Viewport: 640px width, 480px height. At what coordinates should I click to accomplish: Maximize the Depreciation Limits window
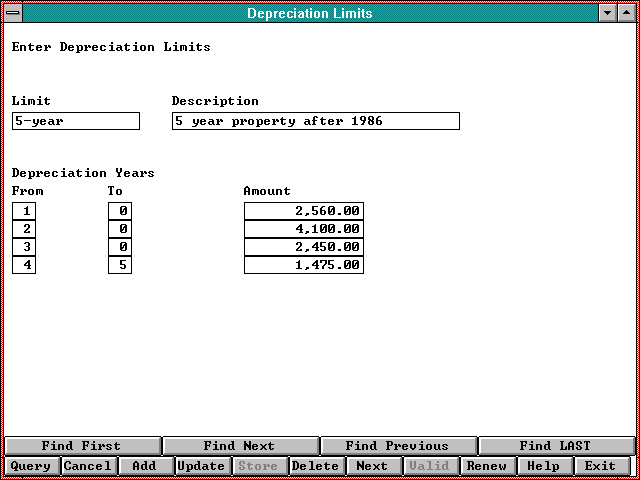pyautogui.click(x=625, y=13)
